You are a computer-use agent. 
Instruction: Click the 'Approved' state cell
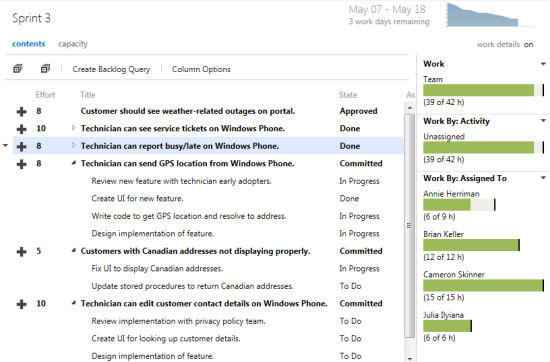tap(358, 111)
